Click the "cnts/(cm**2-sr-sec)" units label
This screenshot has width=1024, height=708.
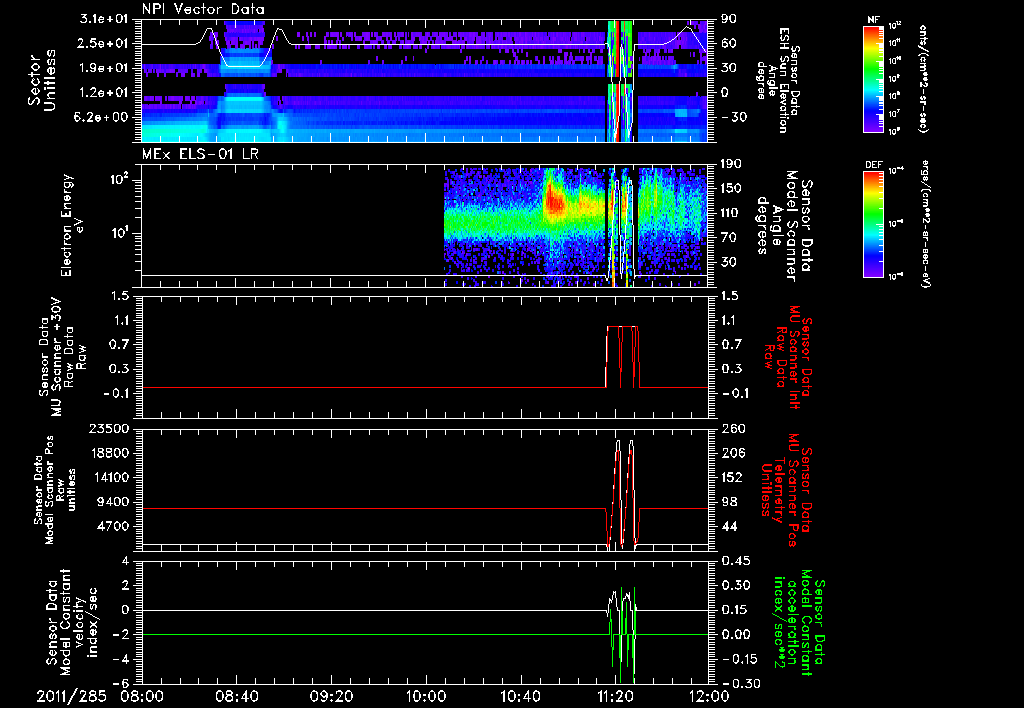coord(923,78)
